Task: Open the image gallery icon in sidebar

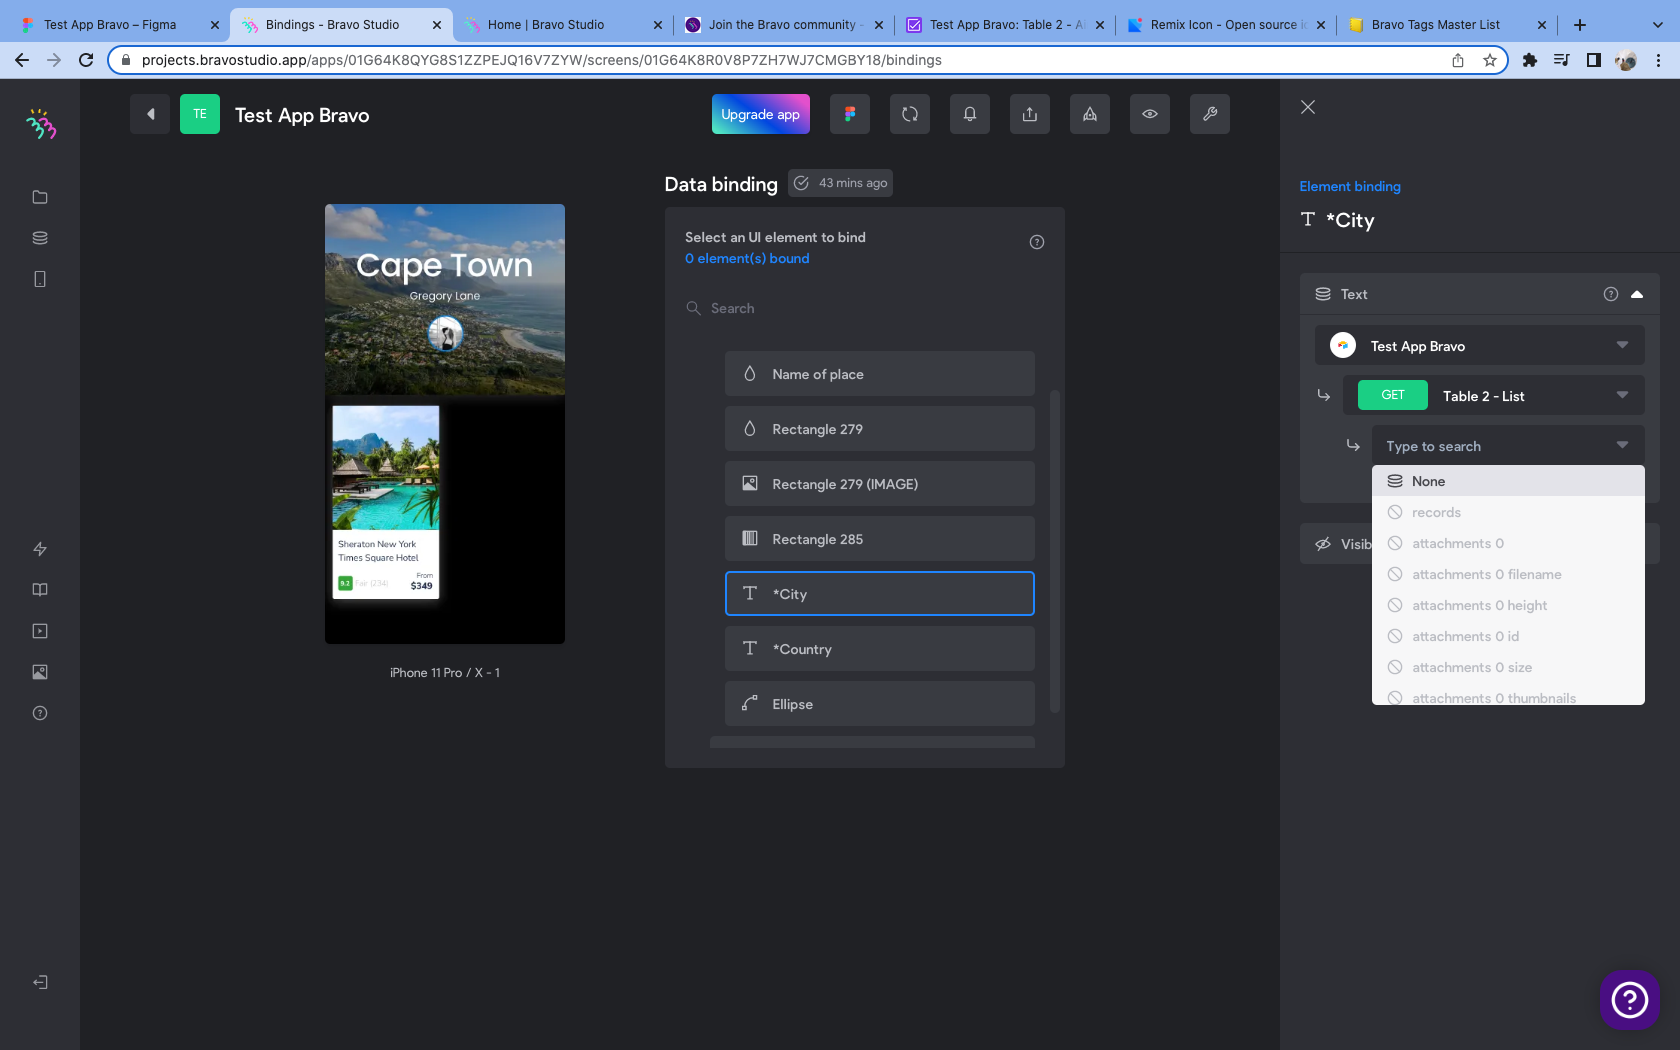Action: [40, 672]
